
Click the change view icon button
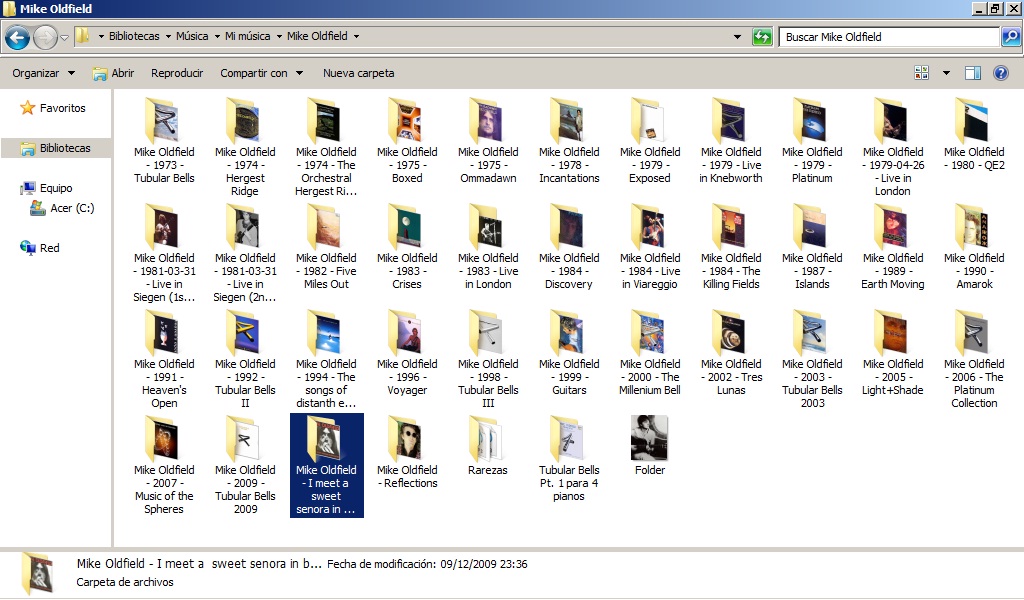tap(921, 73)
